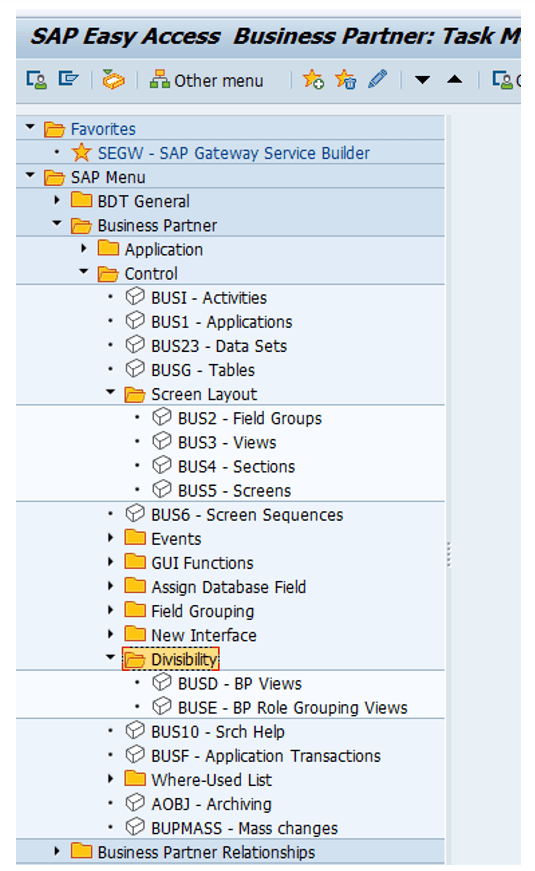Click the tree panel splitter handle
The height and width of the screenshot is (871, 535).
pos(448,554)
